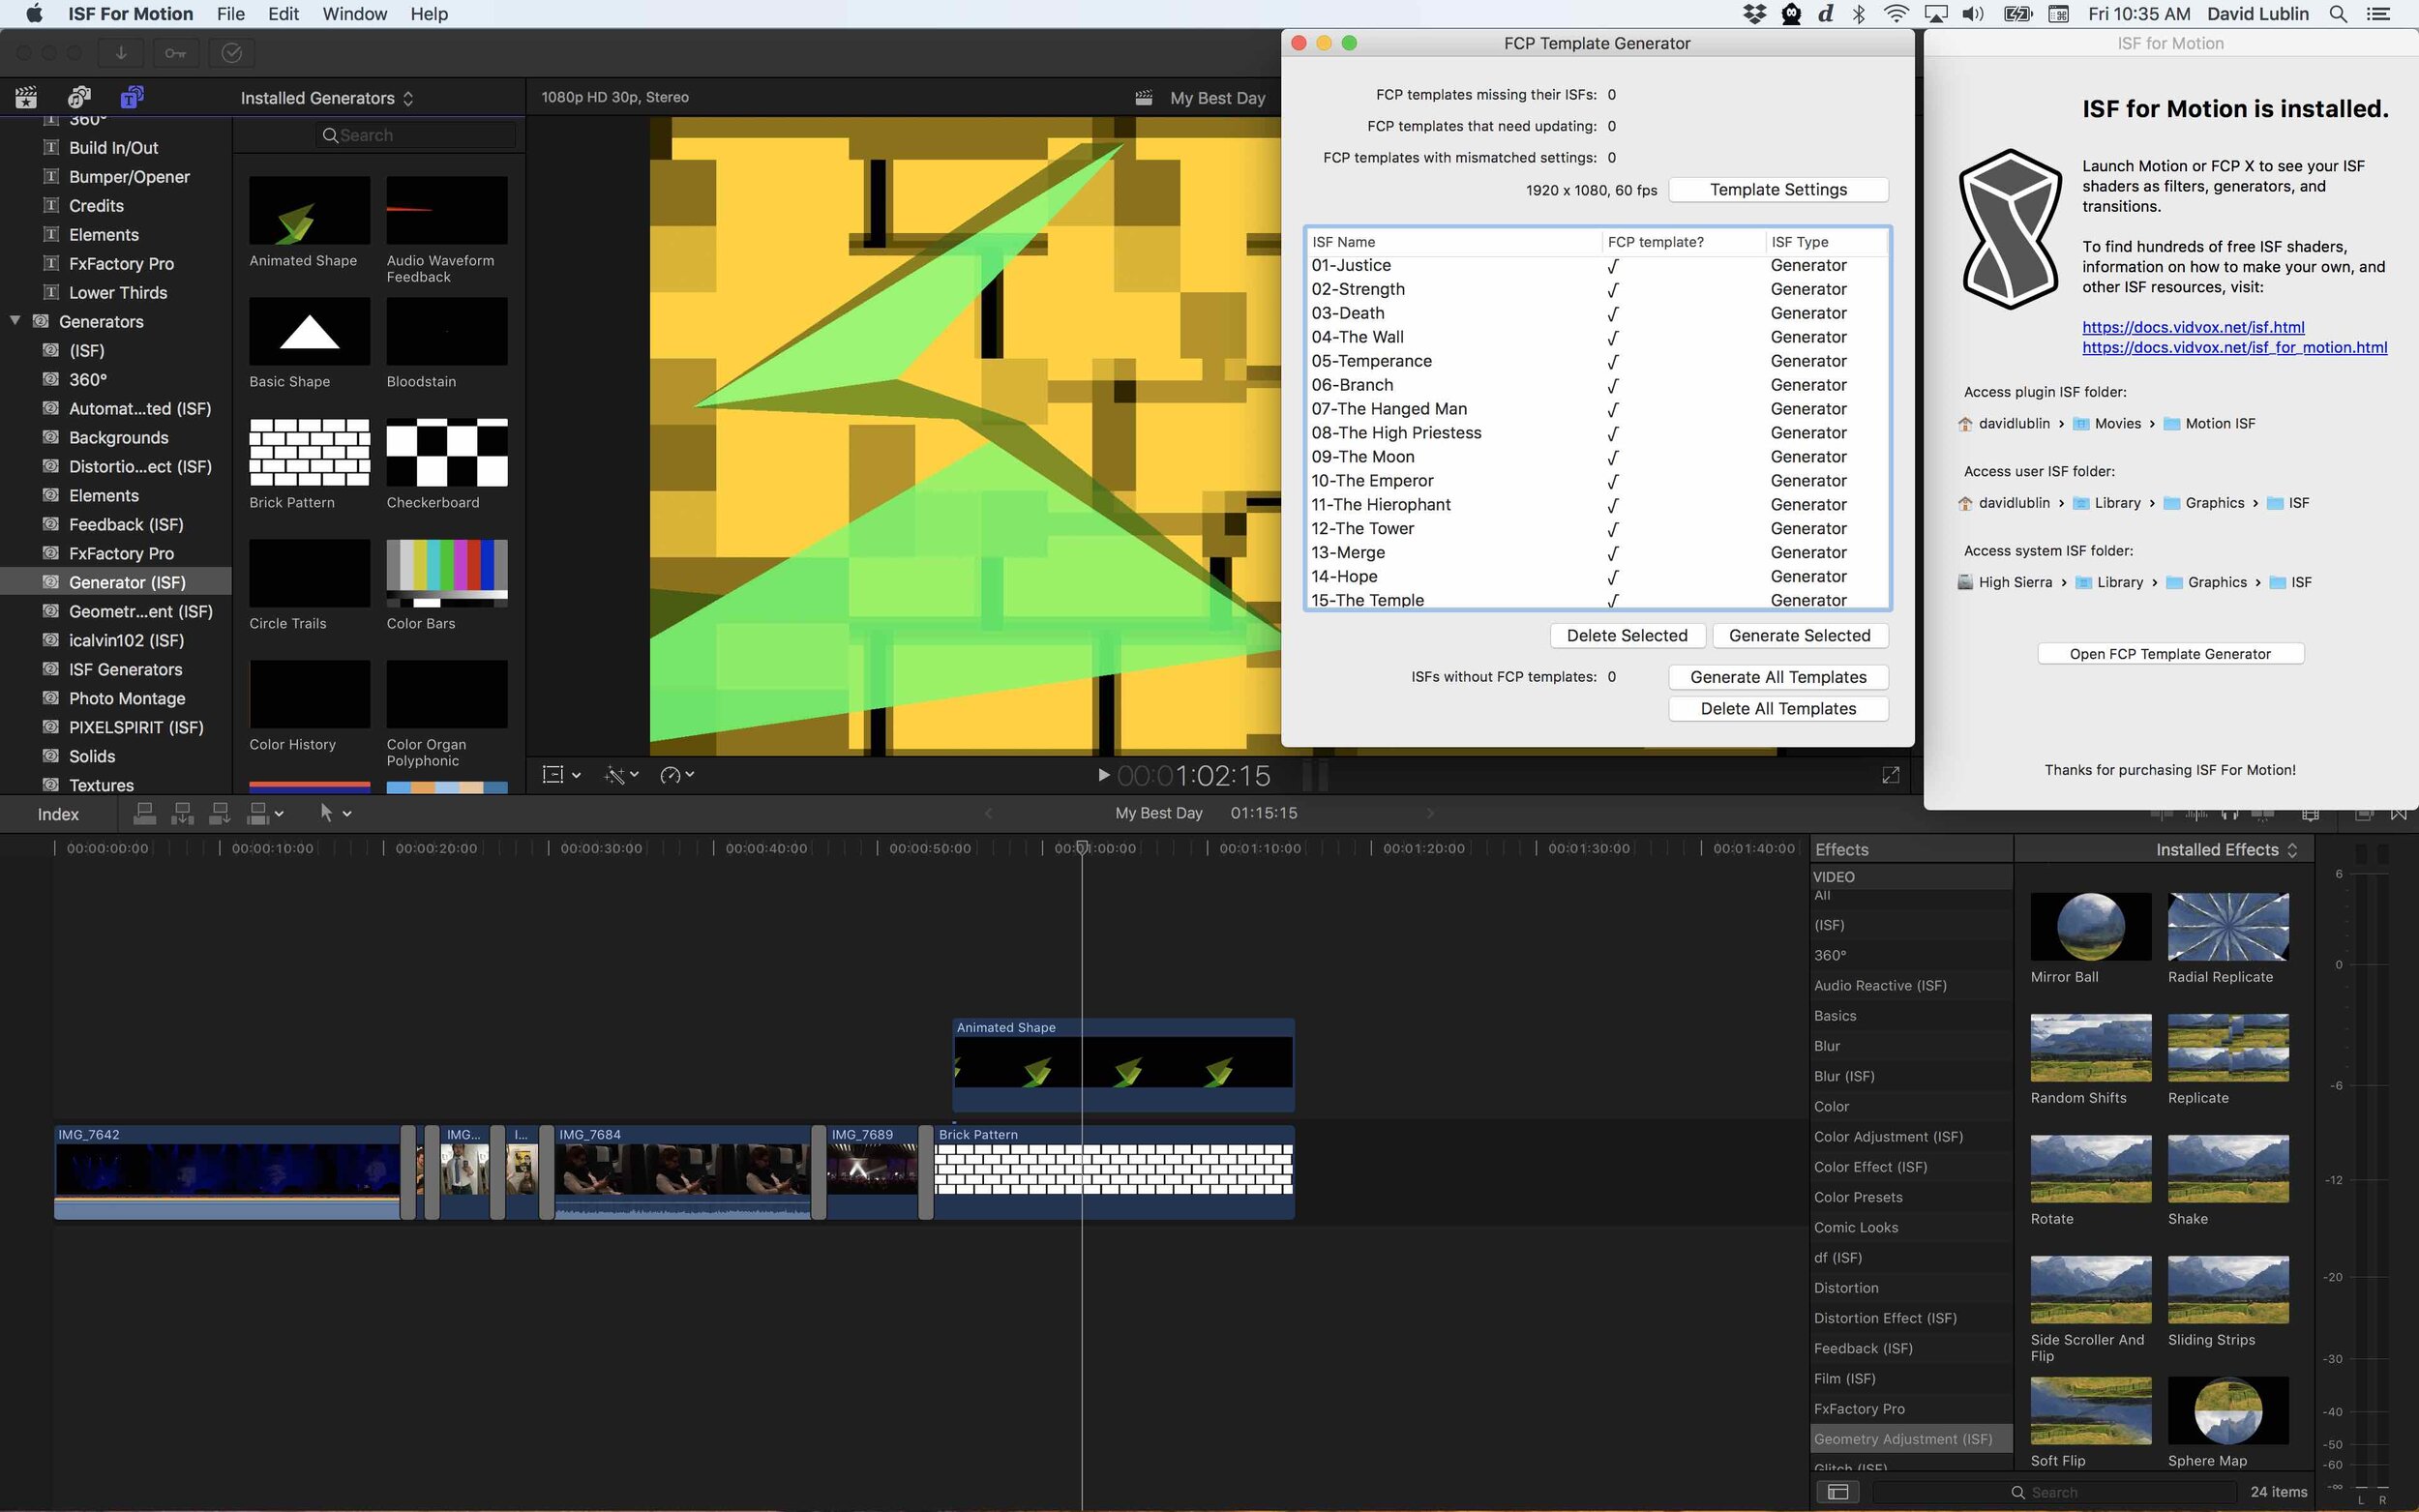Click Template Settings button in generator
This screenshot has height=1512, width=2419.
tap(1777, 188)
